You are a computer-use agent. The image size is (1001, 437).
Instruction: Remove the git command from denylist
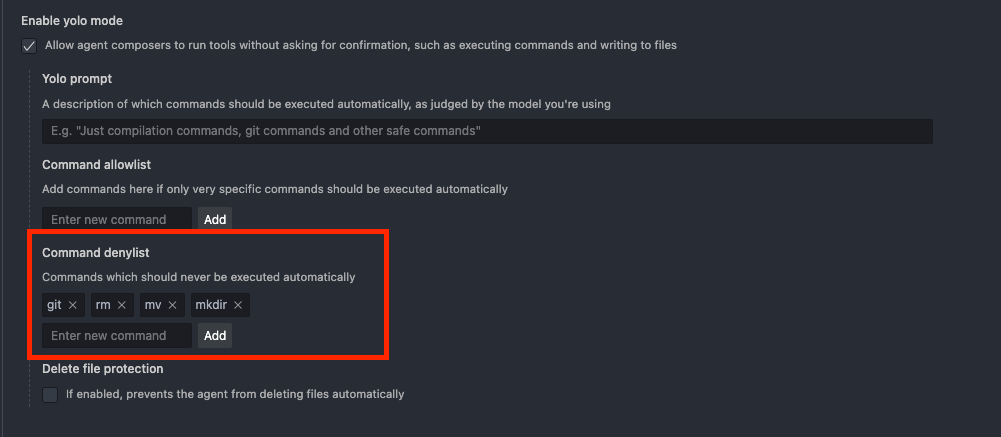pyautogui.click(x=73, y=305)
